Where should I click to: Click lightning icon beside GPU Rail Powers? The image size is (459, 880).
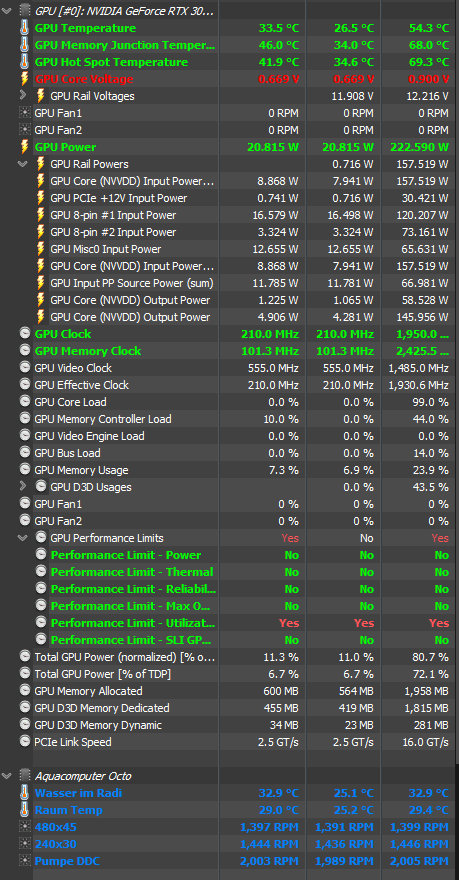pyautogui.click(x=40, y=164)
